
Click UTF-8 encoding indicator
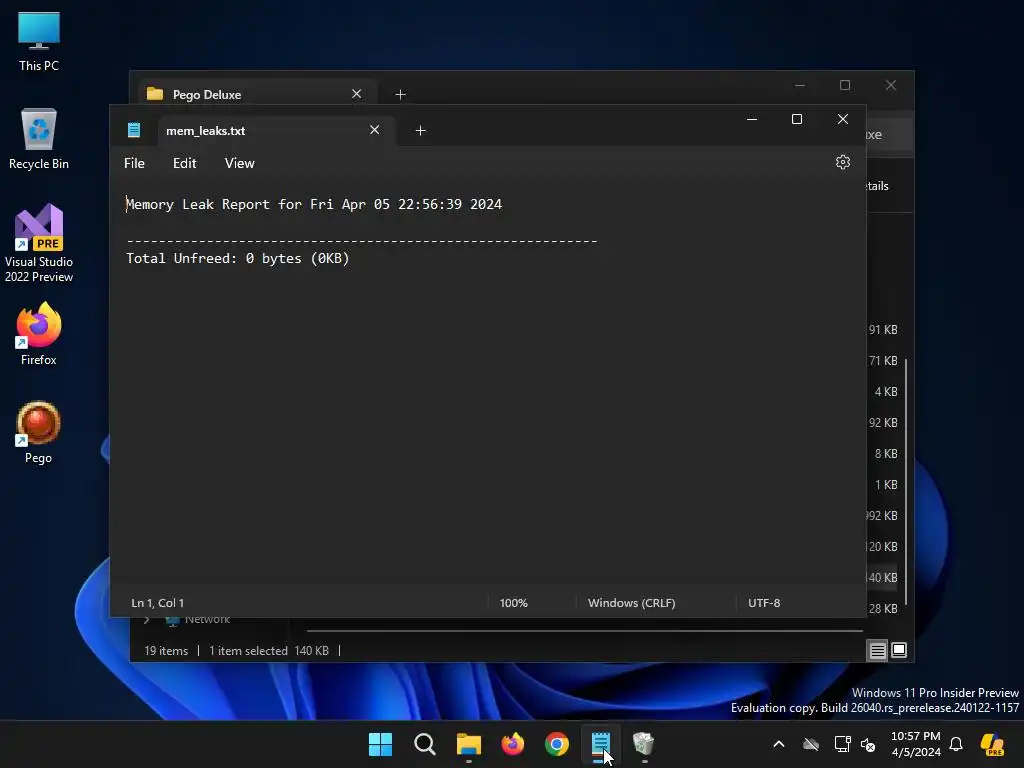764,603
